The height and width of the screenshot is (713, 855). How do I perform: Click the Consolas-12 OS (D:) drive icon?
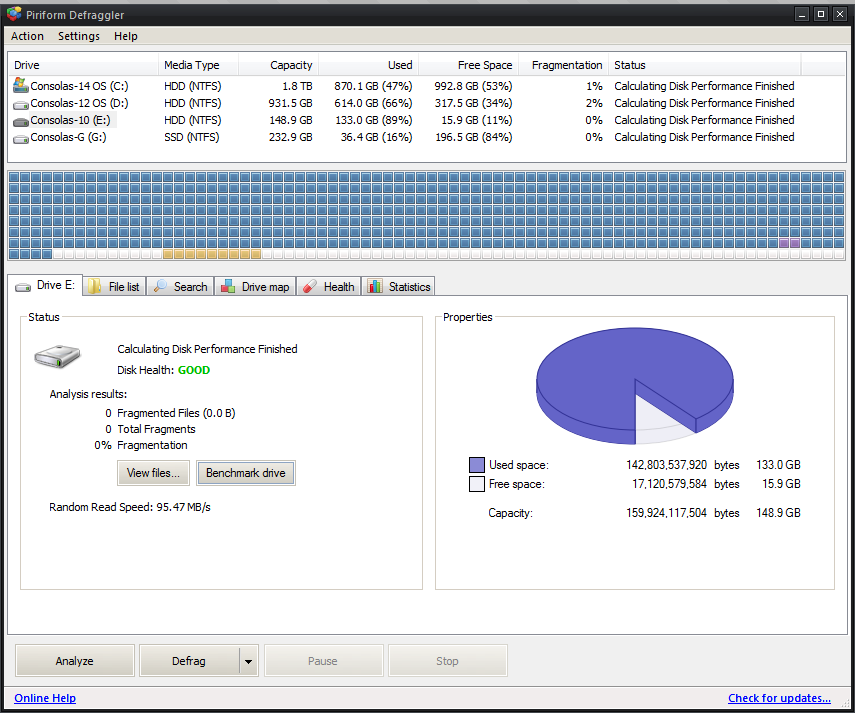[21, 104]
